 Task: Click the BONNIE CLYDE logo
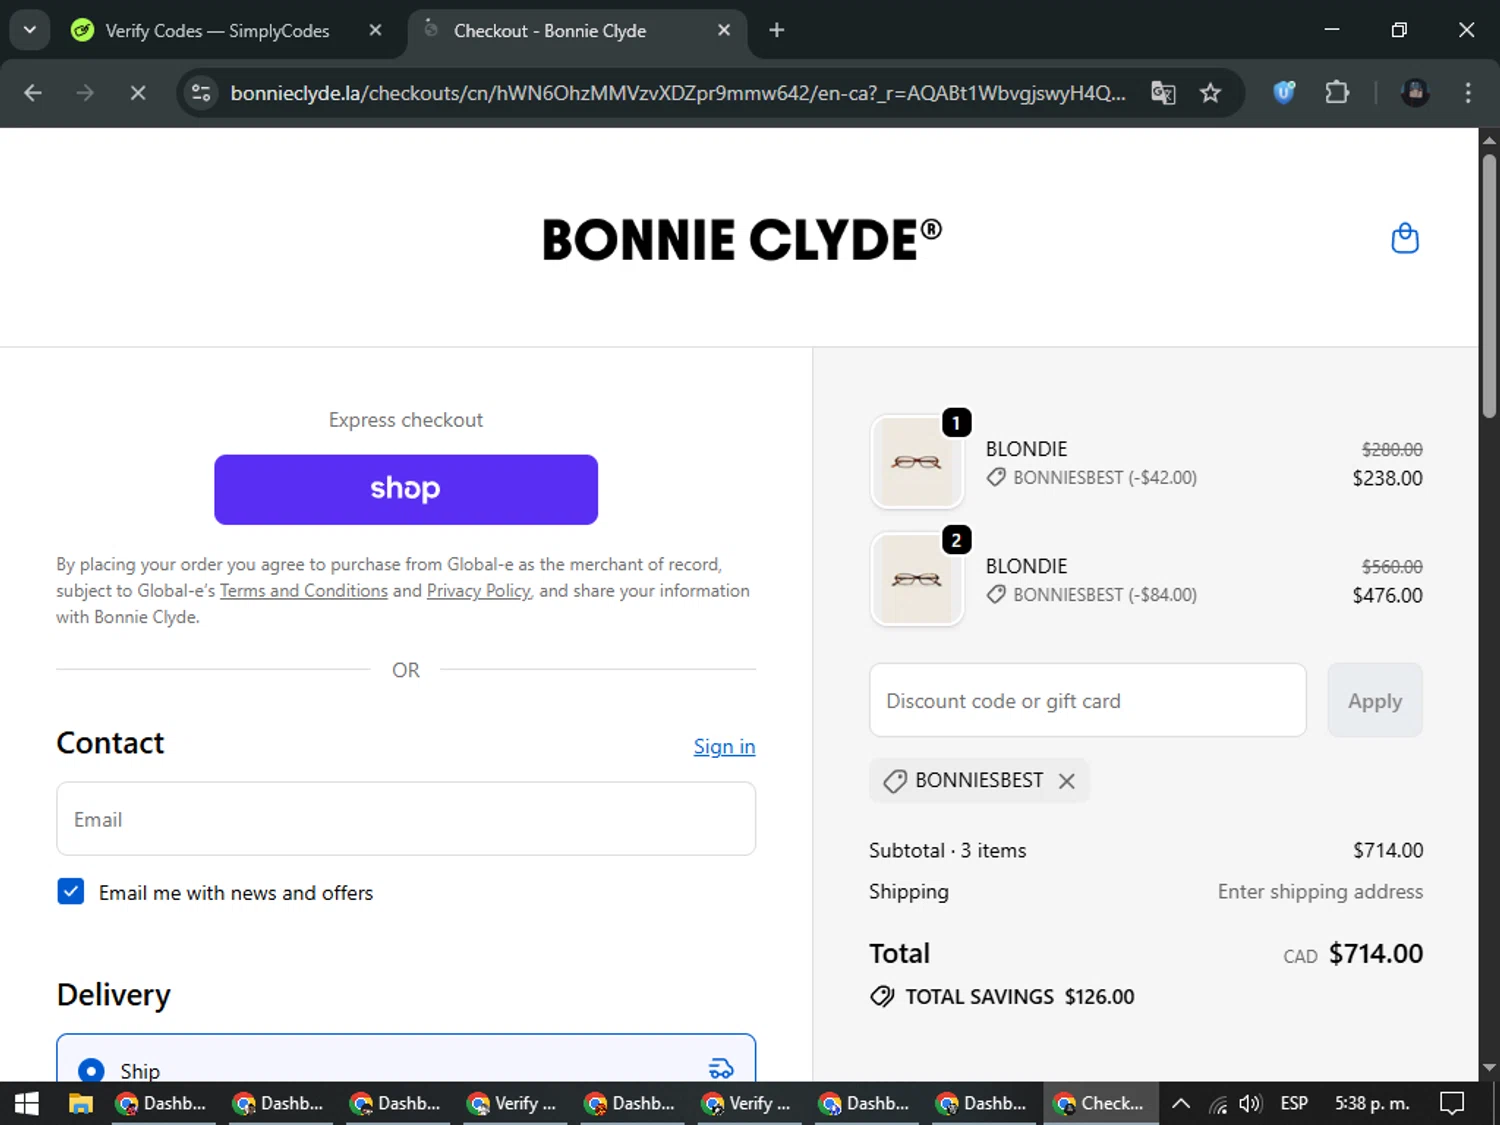tap(741, 239)
